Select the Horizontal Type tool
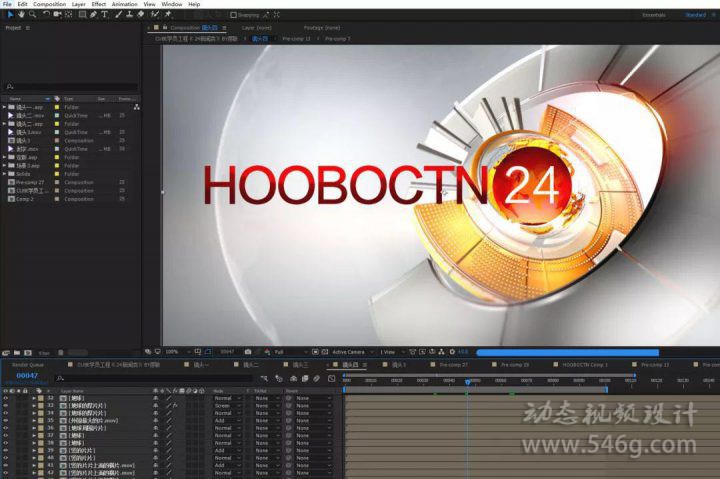 [x=104, y=15]
